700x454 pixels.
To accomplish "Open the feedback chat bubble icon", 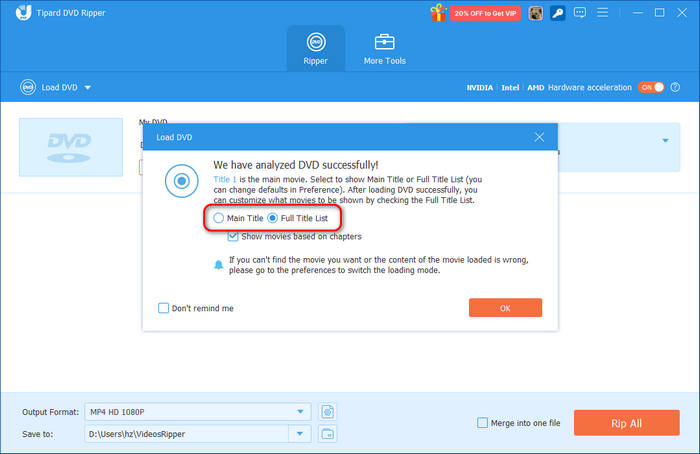I will click(578, 13).
